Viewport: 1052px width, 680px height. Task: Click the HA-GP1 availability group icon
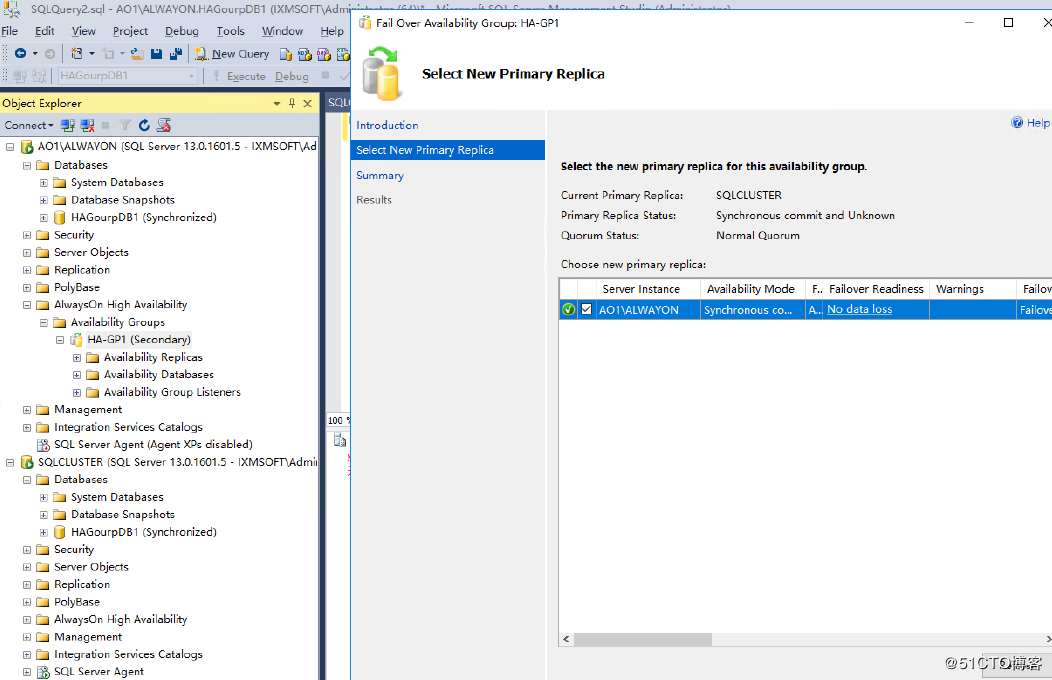(x=76, y=339)
